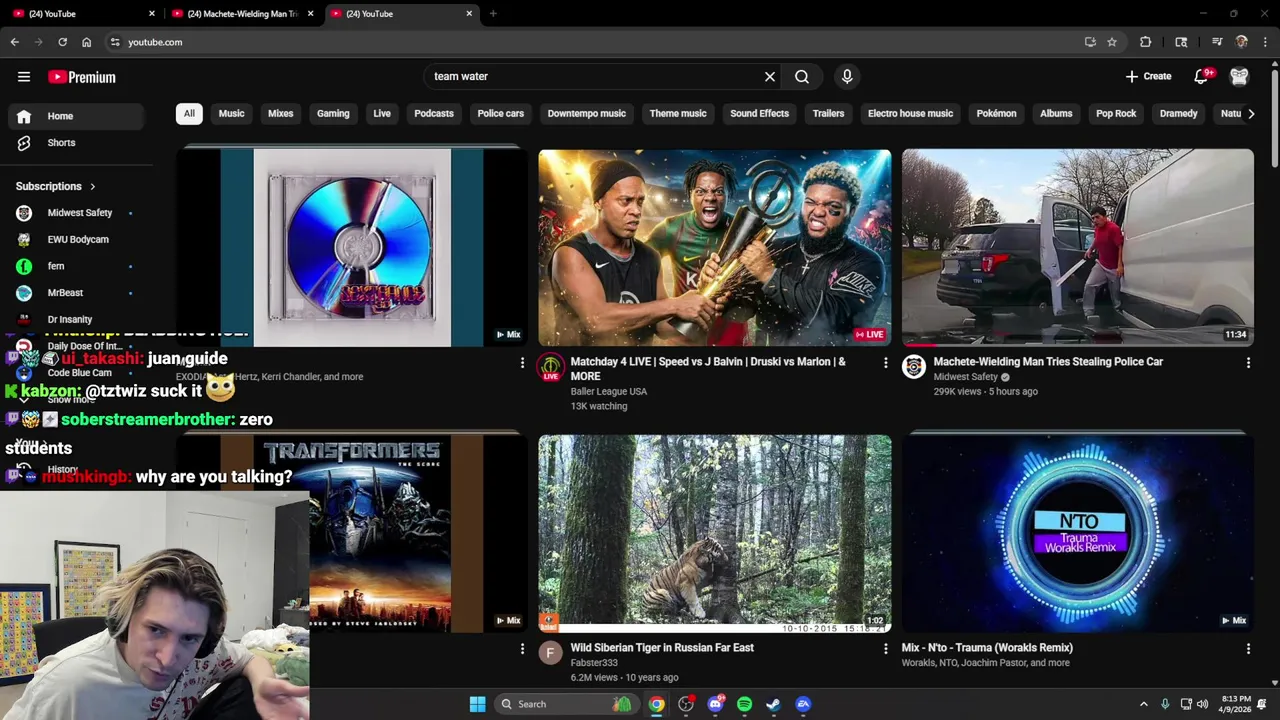Click the YouTube Premium logo

coord(82,77)
